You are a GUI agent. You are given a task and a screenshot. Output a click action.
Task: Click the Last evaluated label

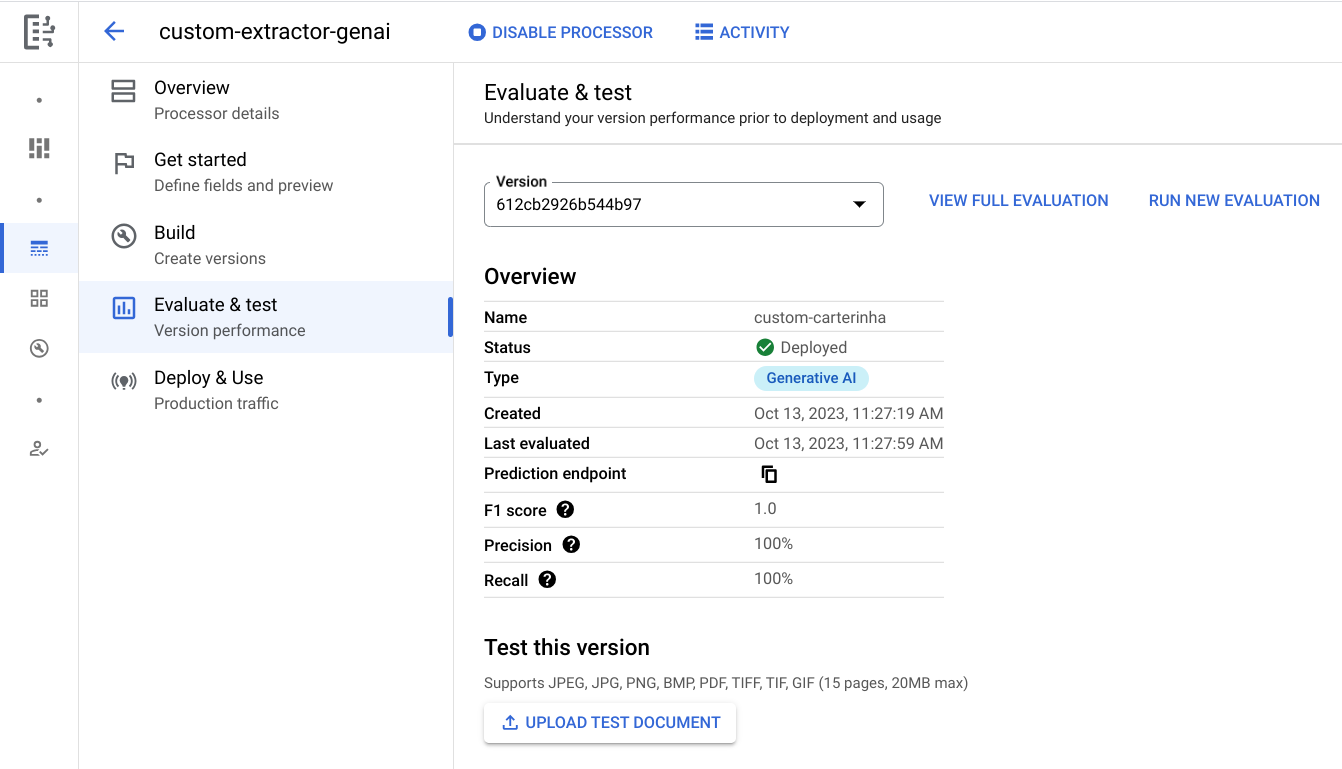pyautogui.click(x=537, y=443)
